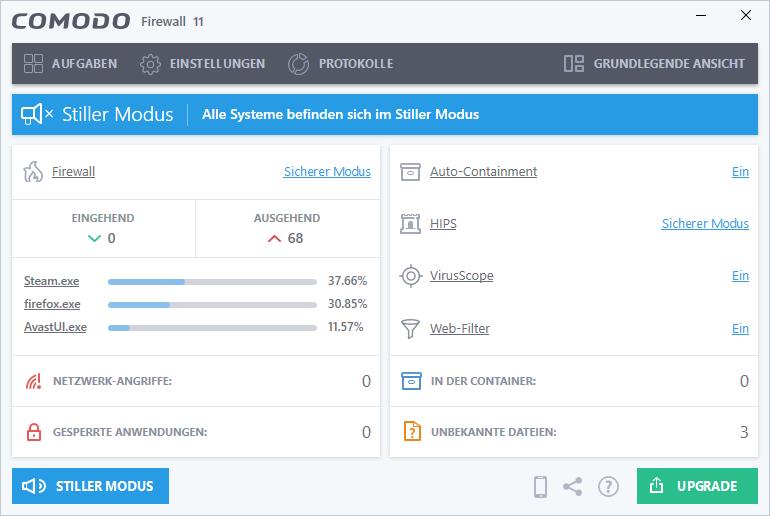Open help via question mark icon
The height and width of the screenshot is (516, 770).
coord(608,487)
